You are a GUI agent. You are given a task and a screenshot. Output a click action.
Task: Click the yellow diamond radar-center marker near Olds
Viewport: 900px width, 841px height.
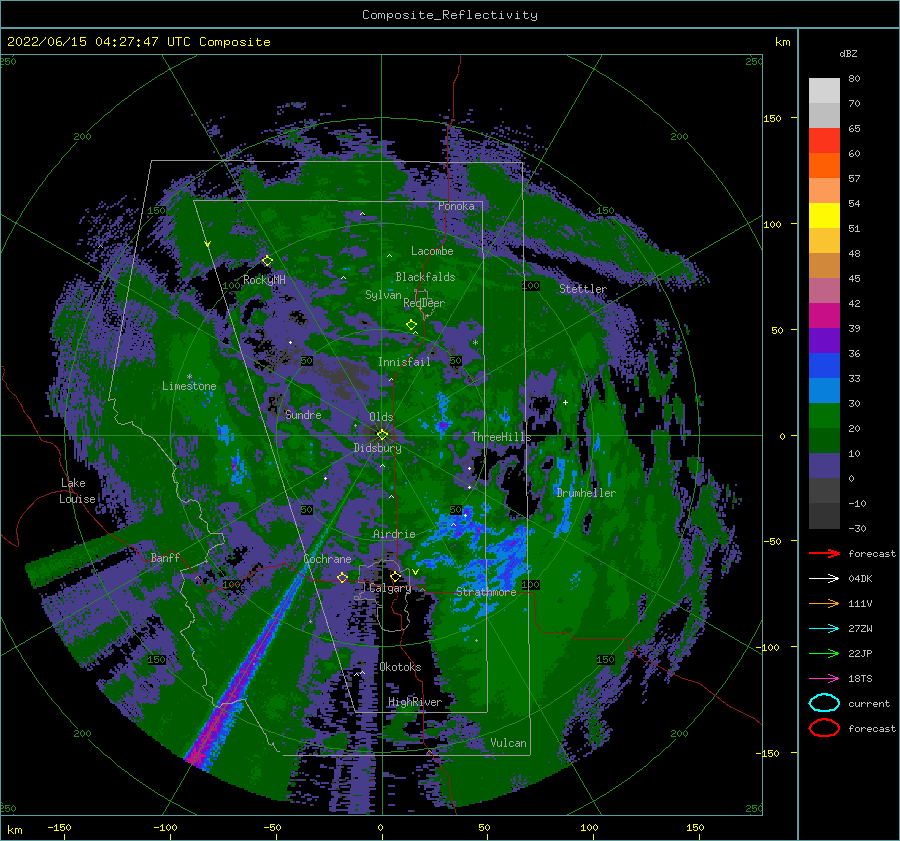click(x=382, y=435)
